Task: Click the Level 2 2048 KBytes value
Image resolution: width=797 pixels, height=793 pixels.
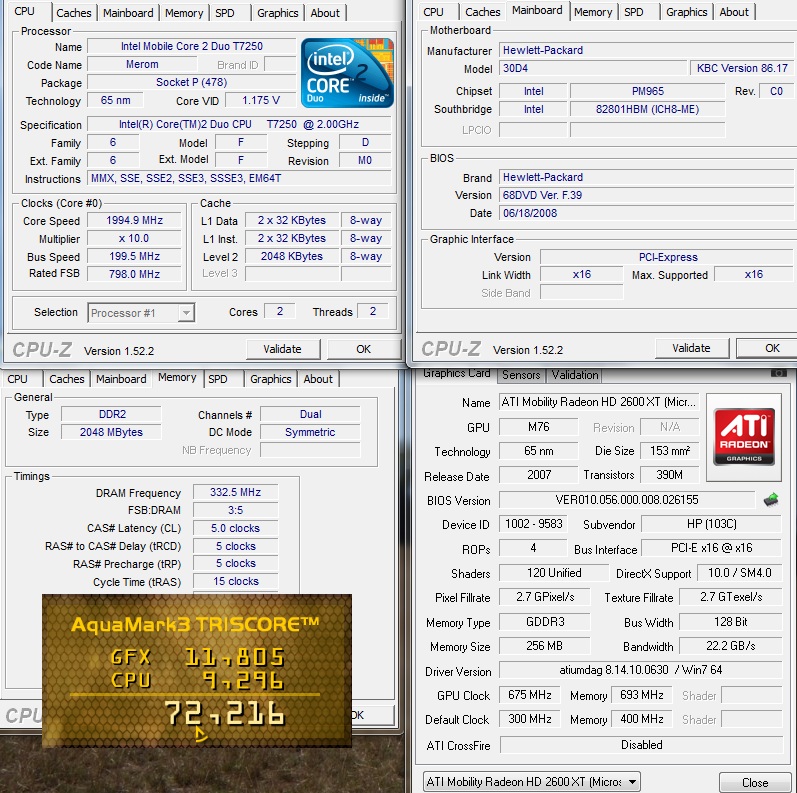Action: coord(292,256)
